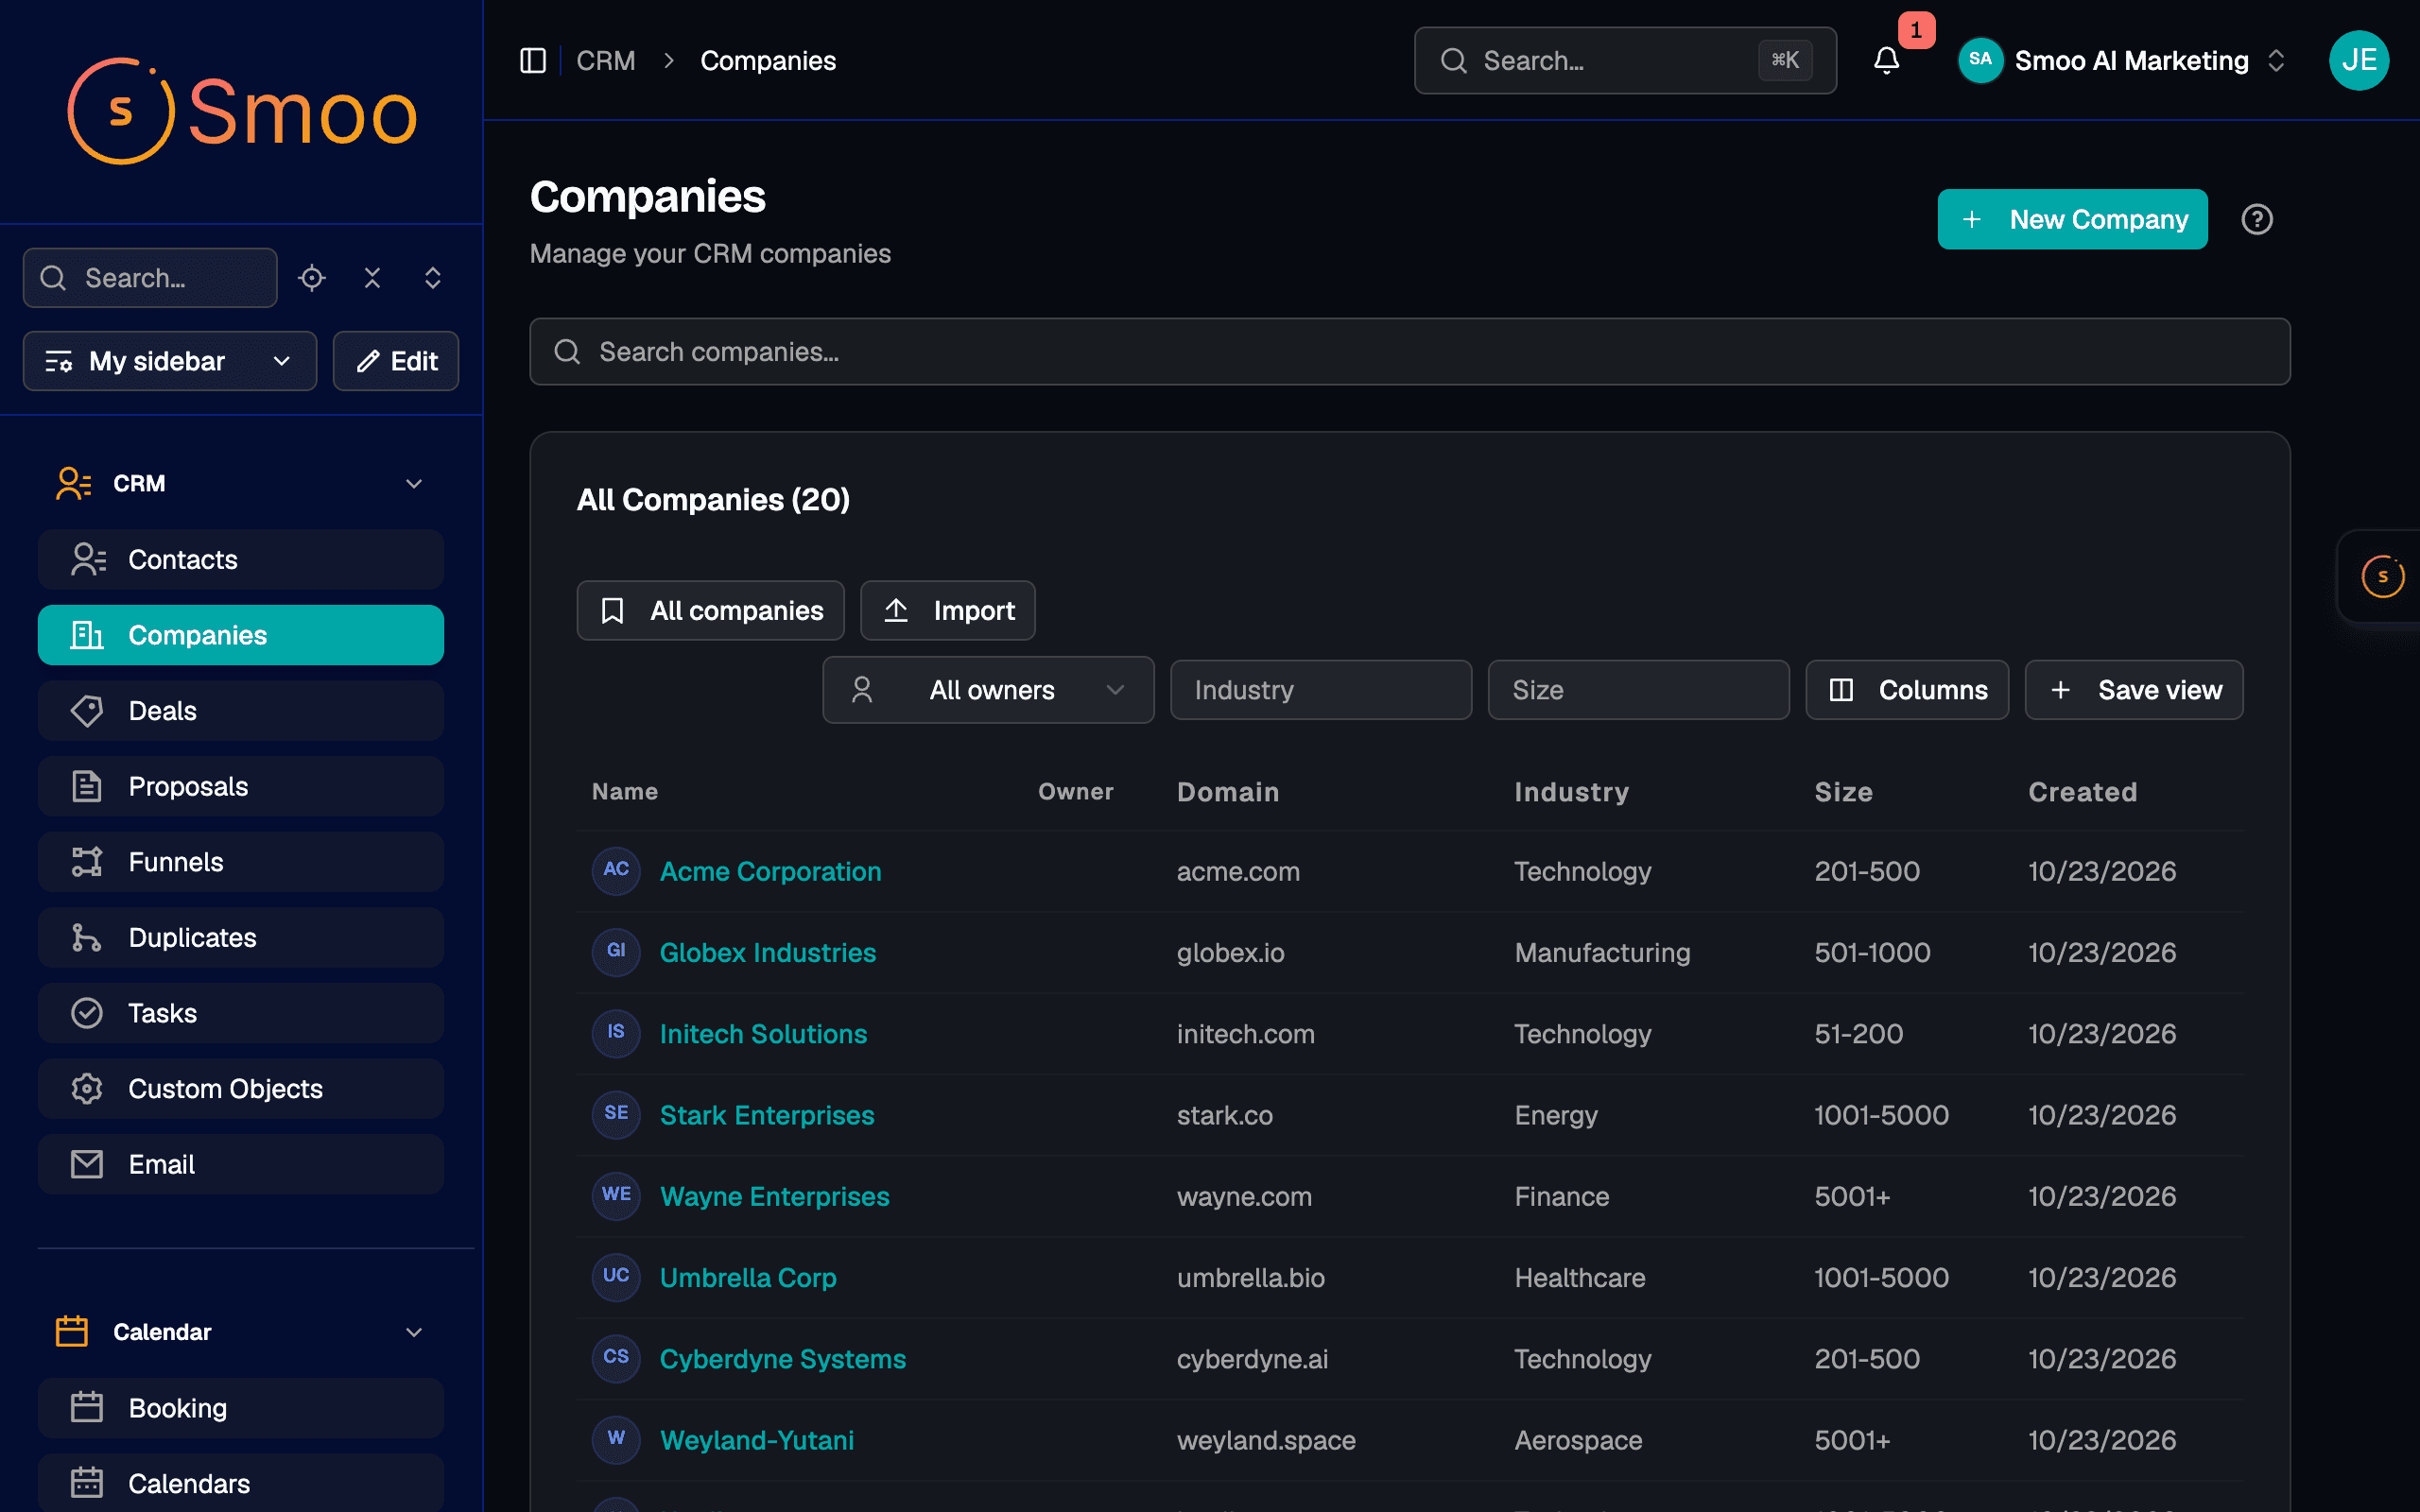The width and height of the screenshot is (2420, 1512).
Task: Click the sidebar Edit button
Action: click(x=396, y=361)
